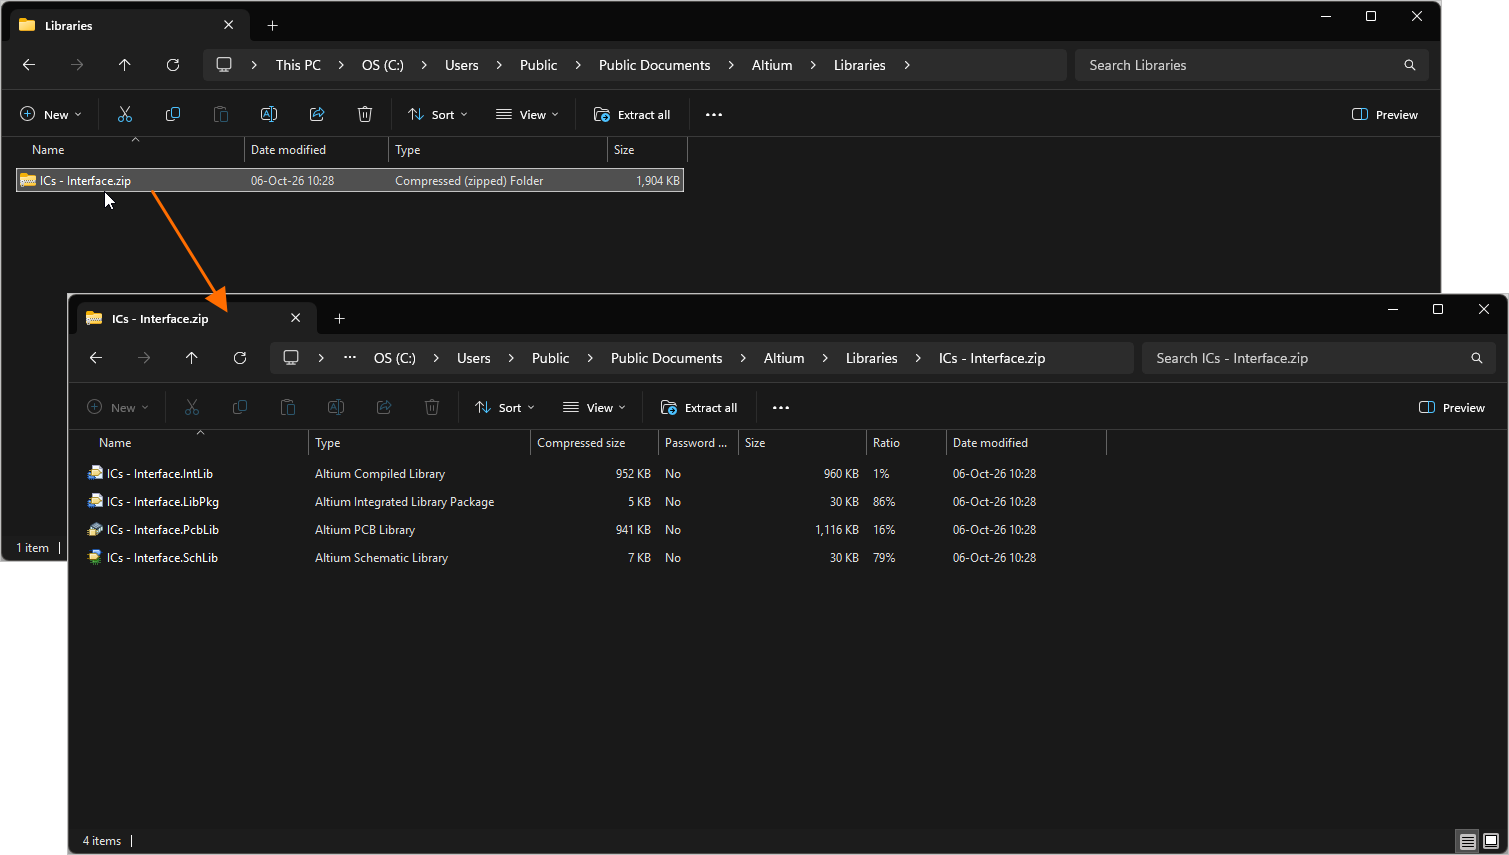Open See more options in zip window toolbar
The height and width of the screenshot is (855, 1509).
[781, 408]
